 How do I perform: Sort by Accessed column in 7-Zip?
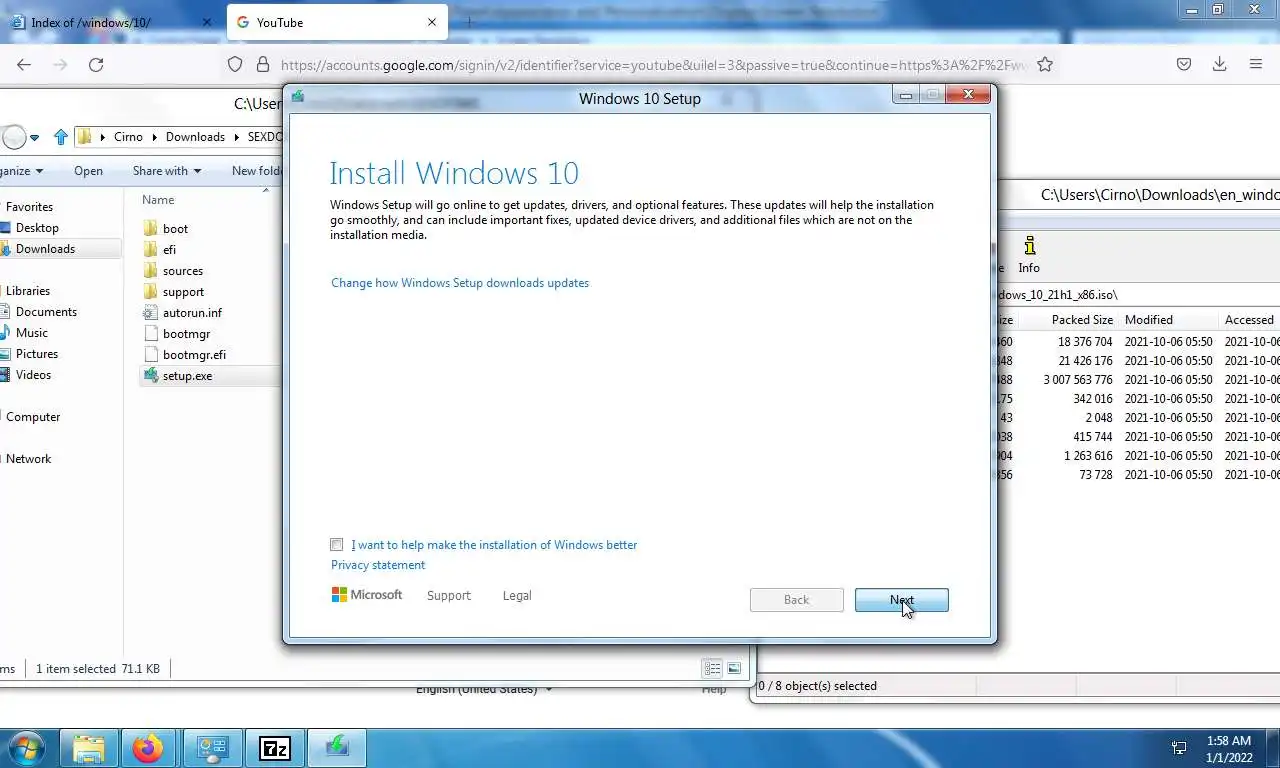tap(1249, 320)
